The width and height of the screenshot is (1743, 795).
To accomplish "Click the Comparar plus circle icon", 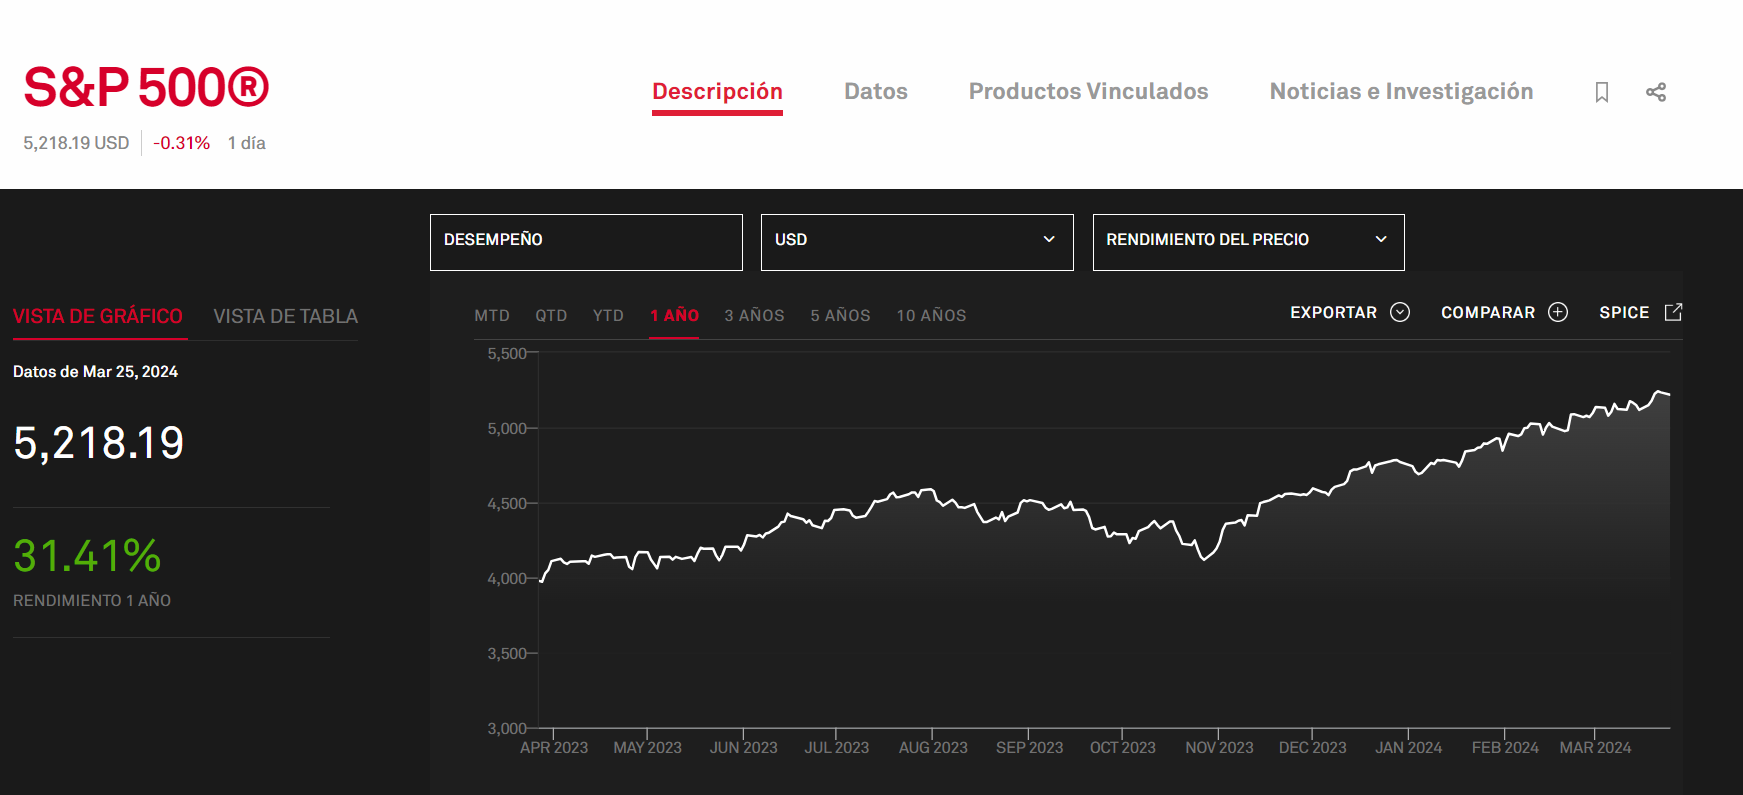I will (x=1558, y=312).
